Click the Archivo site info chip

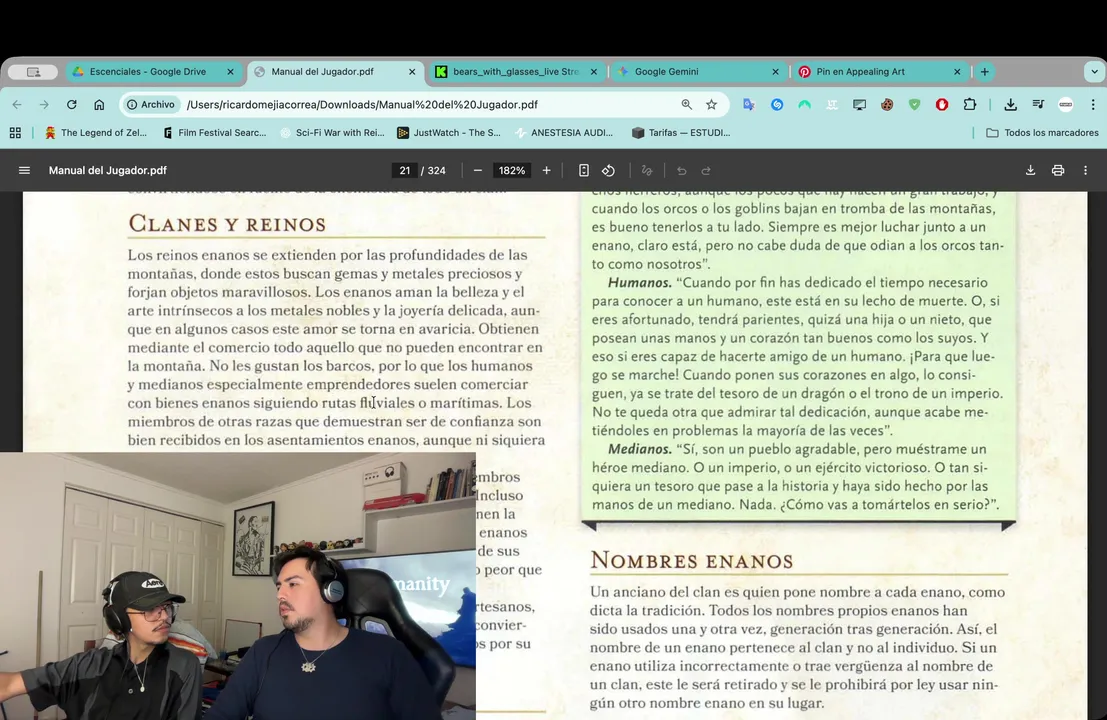[x=150, y=104]
